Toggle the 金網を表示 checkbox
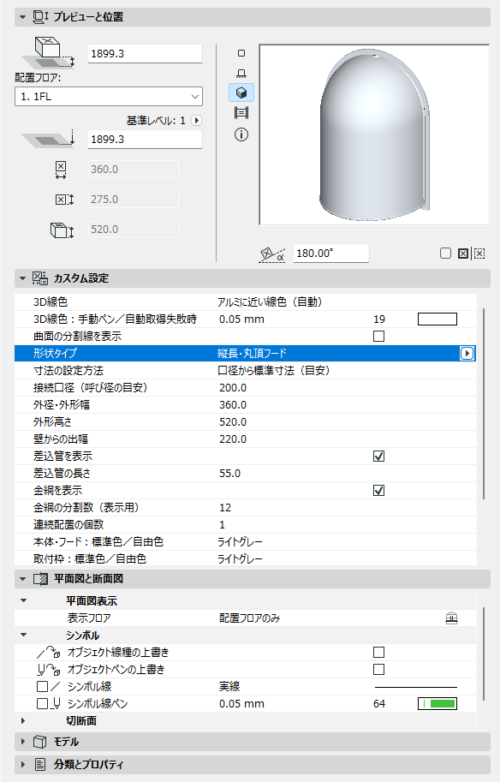This screenshot has width=500, height=782. pos(379,490)
